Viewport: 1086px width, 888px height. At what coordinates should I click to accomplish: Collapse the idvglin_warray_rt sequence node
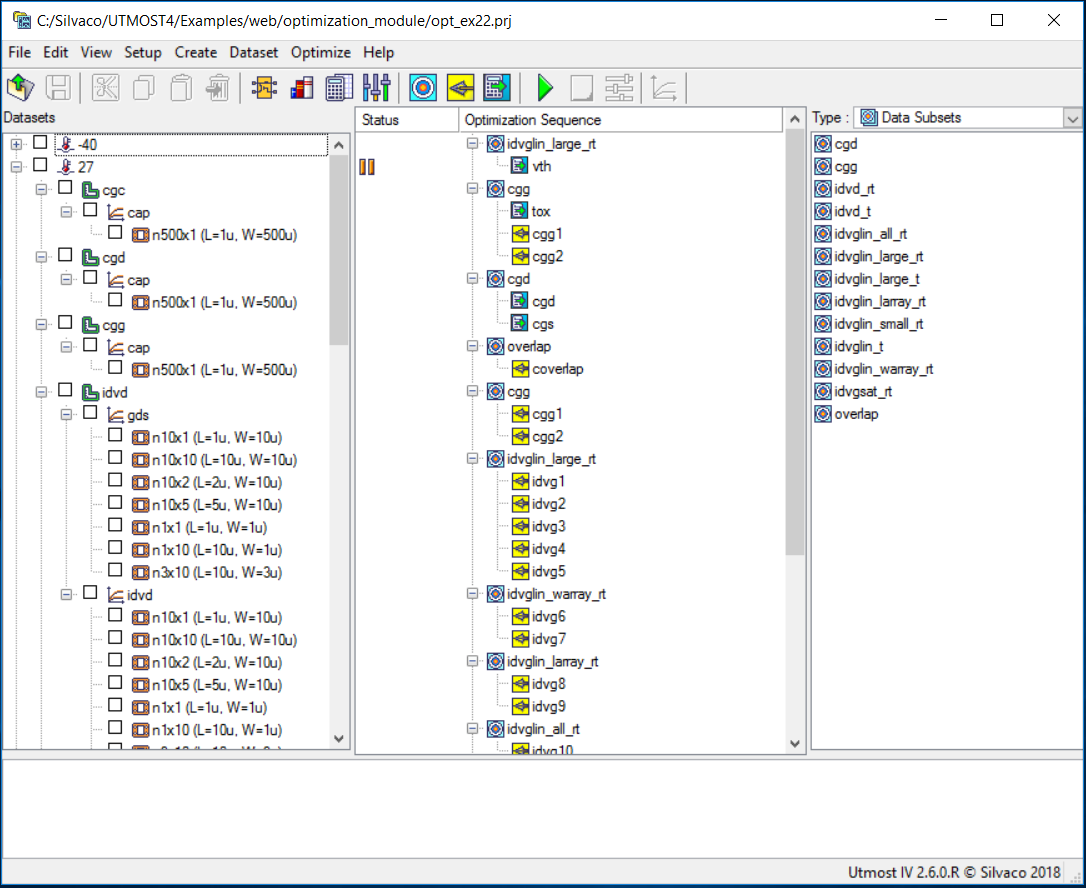pyautogui.click(x=472, y=594)
